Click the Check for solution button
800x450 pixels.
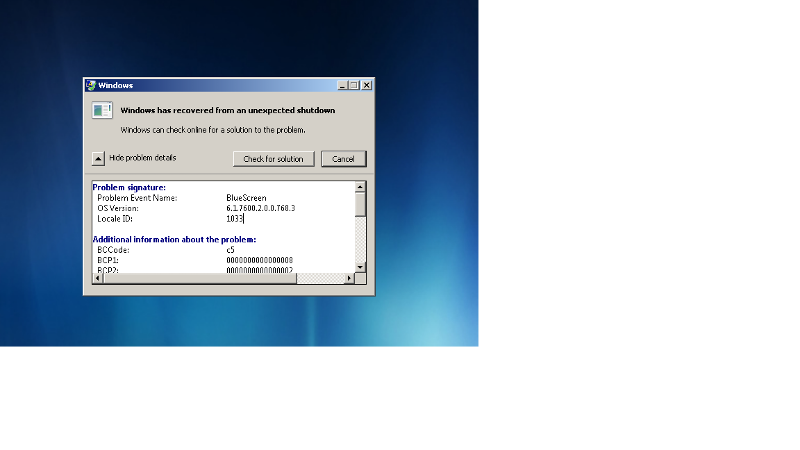273,159
